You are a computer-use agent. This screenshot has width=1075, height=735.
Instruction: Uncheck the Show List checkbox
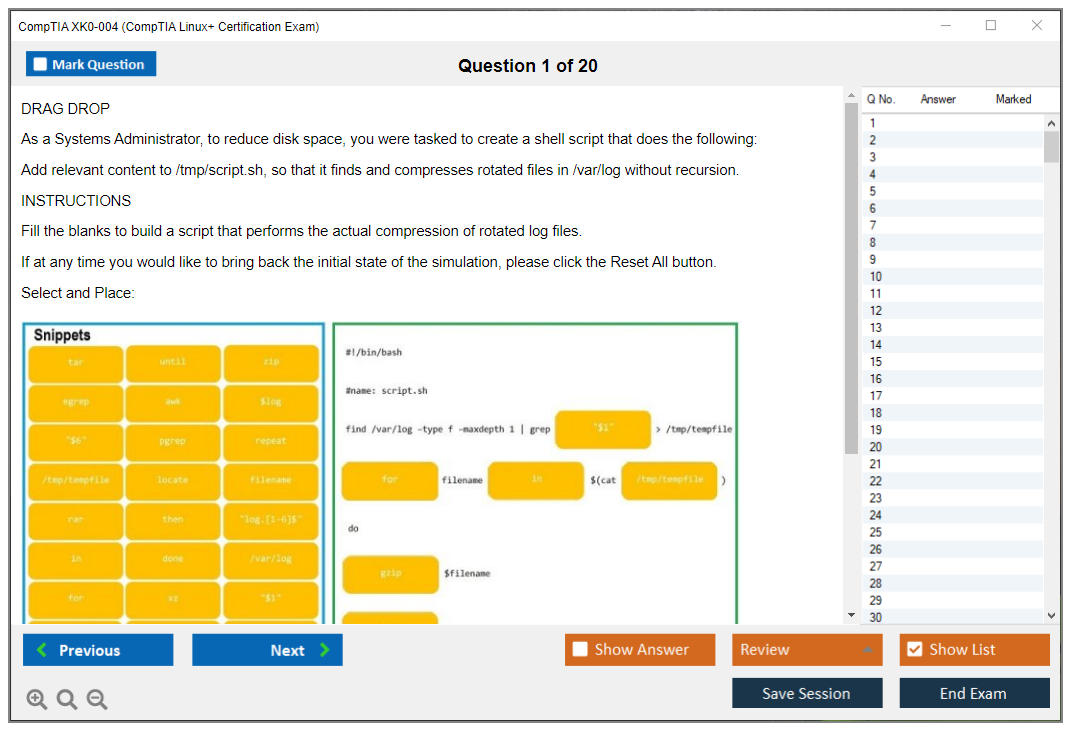[914, 650]
